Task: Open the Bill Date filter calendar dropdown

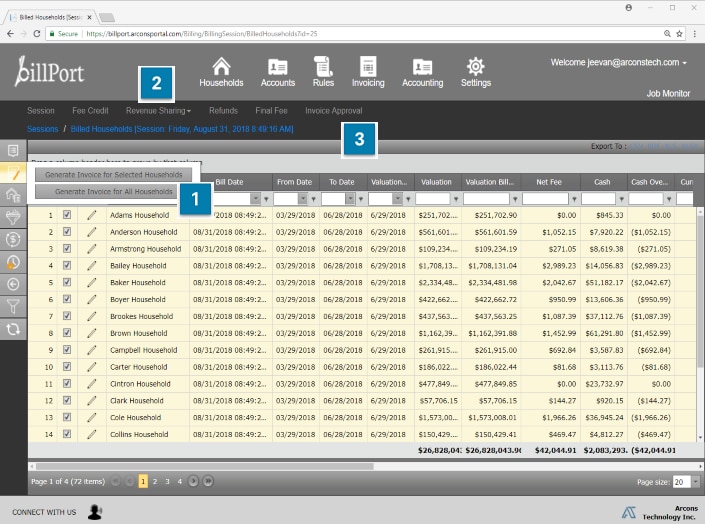Action: coord(255,198)
